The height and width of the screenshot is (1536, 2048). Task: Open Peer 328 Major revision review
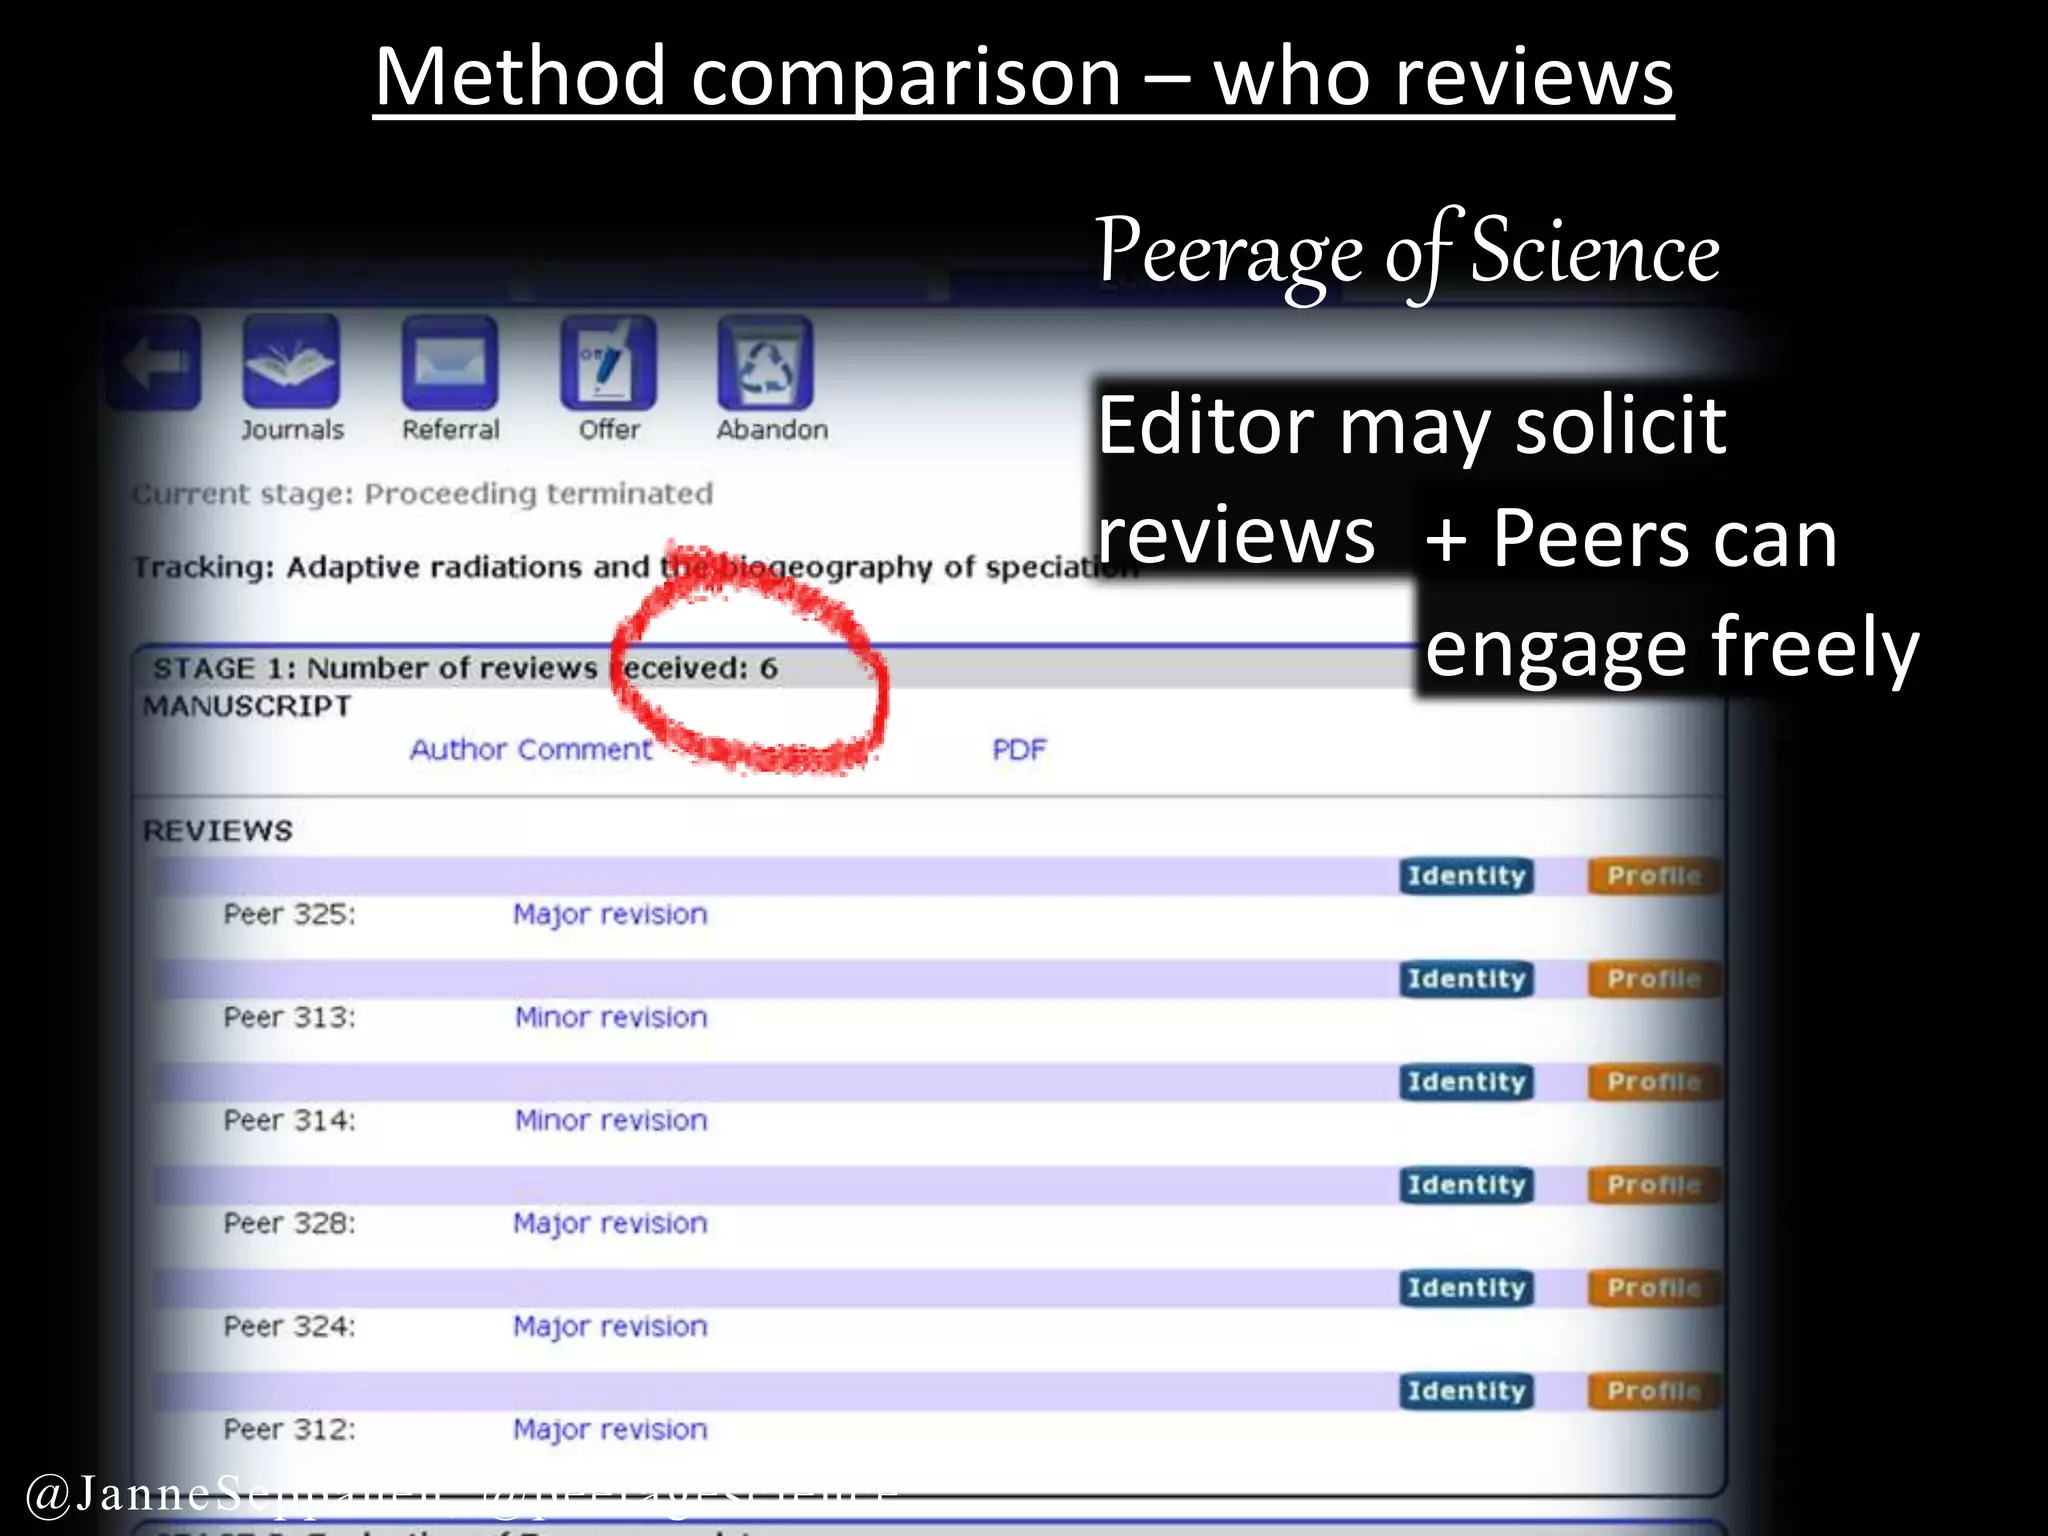[610, 1223]
